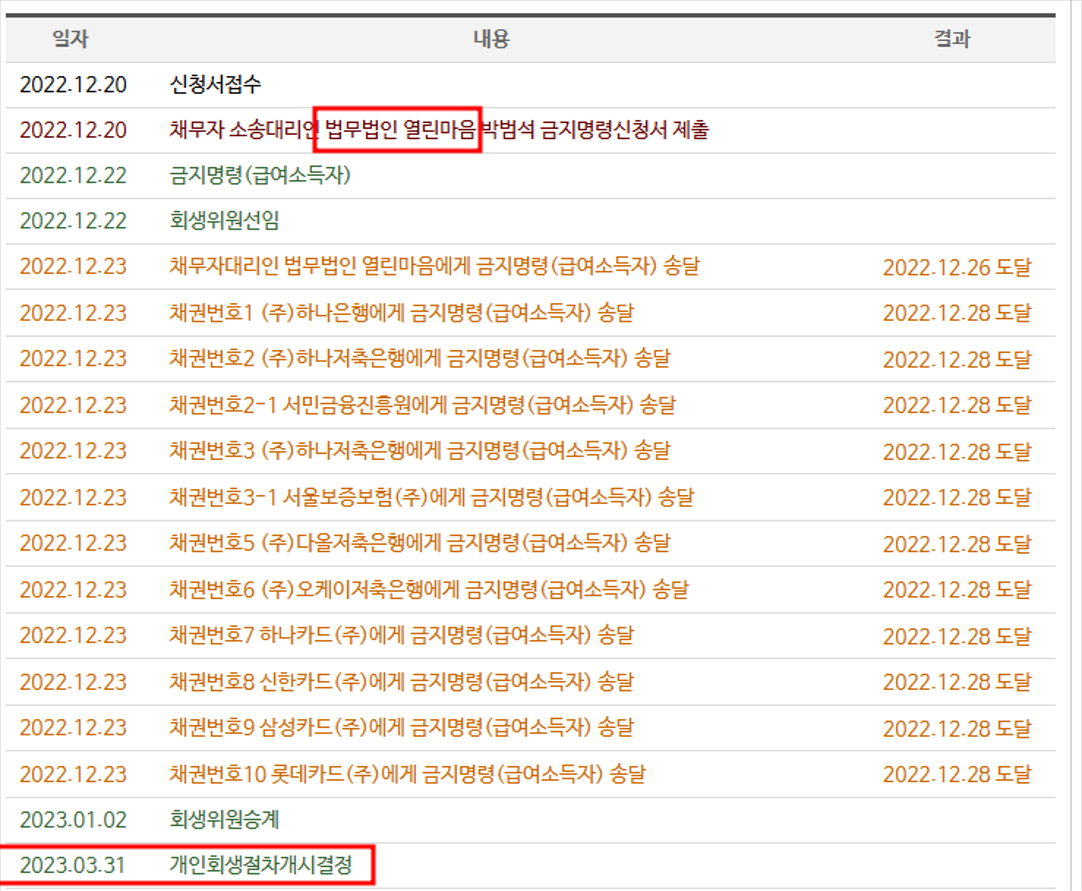Click 도달 result for 채권번호1 하나은행
The image size is (1082, 891).
coord(957,313)
